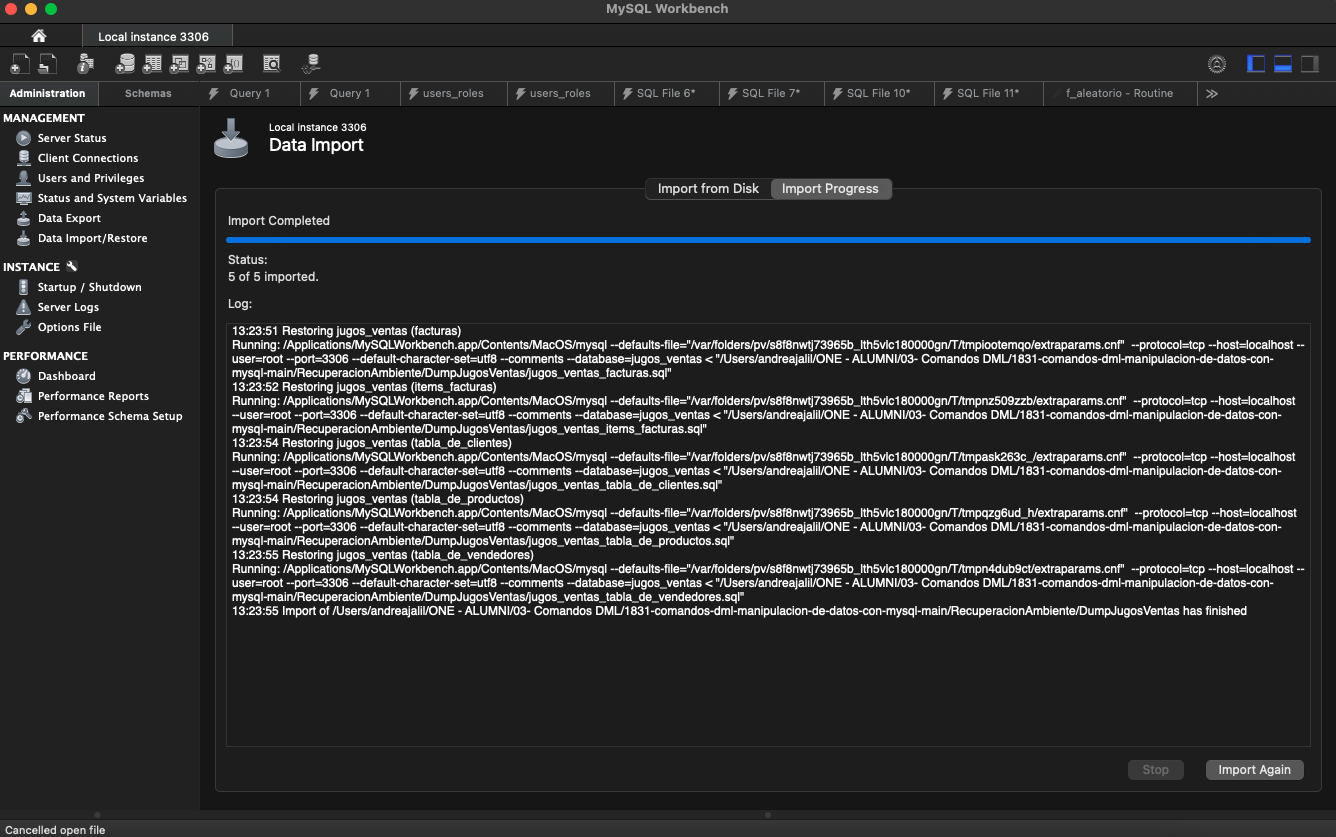Viewport: 1336px width, 837px height.
Task: Open the object inspector info icon
Action: point(85,64)
